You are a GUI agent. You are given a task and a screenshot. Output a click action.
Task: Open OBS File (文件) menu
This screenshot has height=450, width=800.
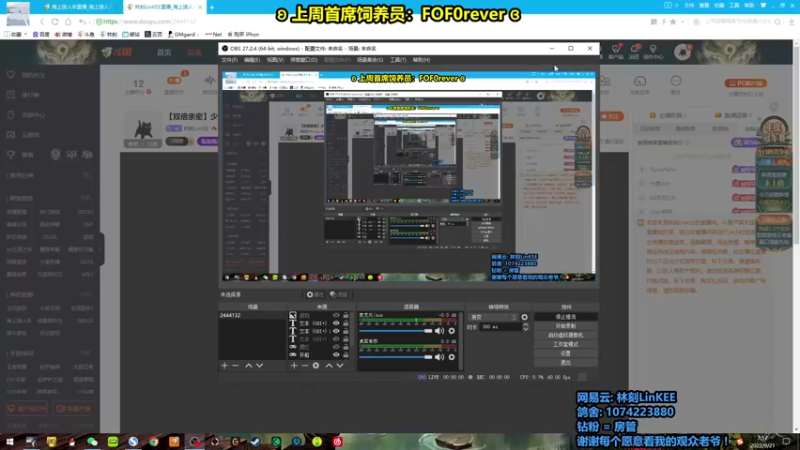(230, 60)
